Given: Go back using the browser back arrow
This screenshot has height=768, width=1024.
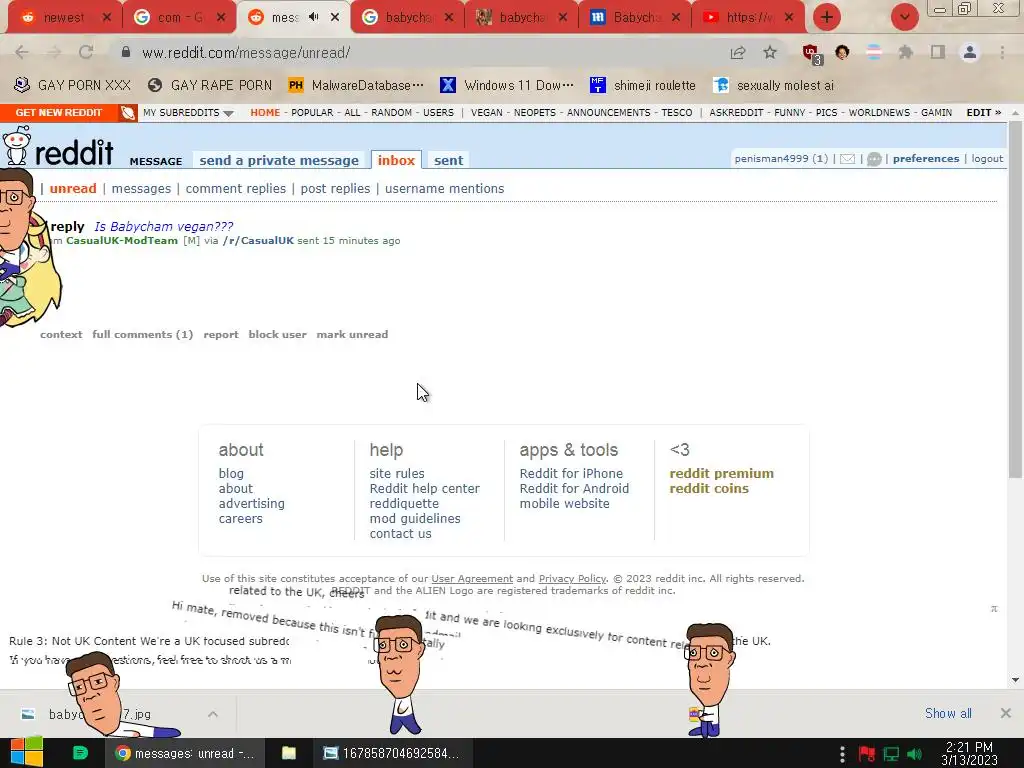Looking at the screenshot, I should (22, 52).
